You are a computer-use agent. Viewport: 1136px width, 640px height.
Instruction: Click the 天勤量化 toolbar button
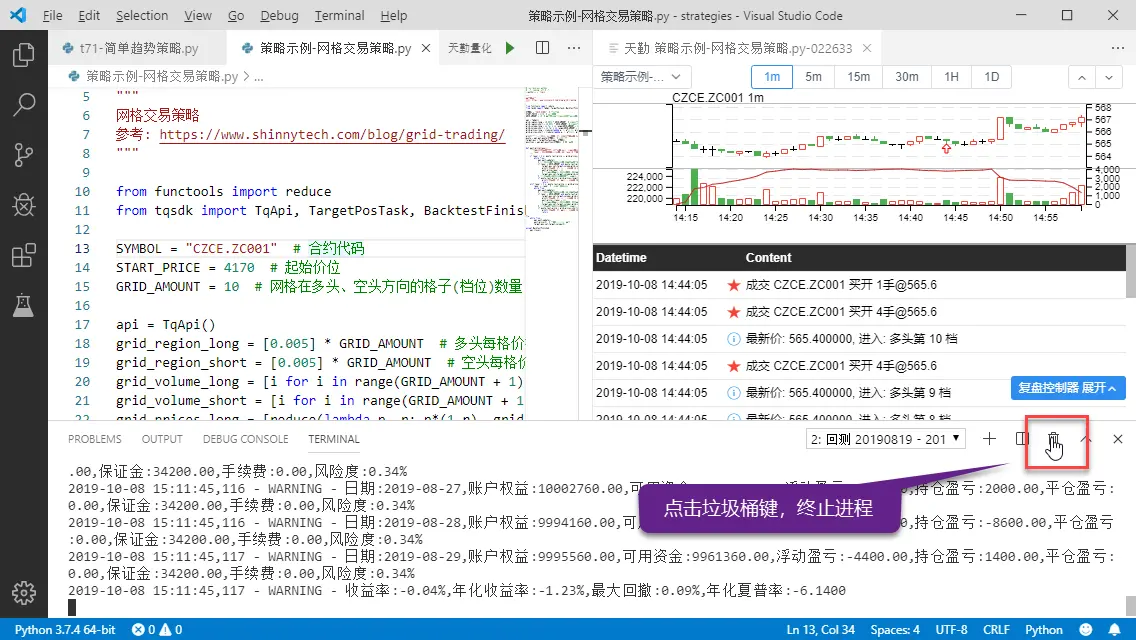point(469,48)
